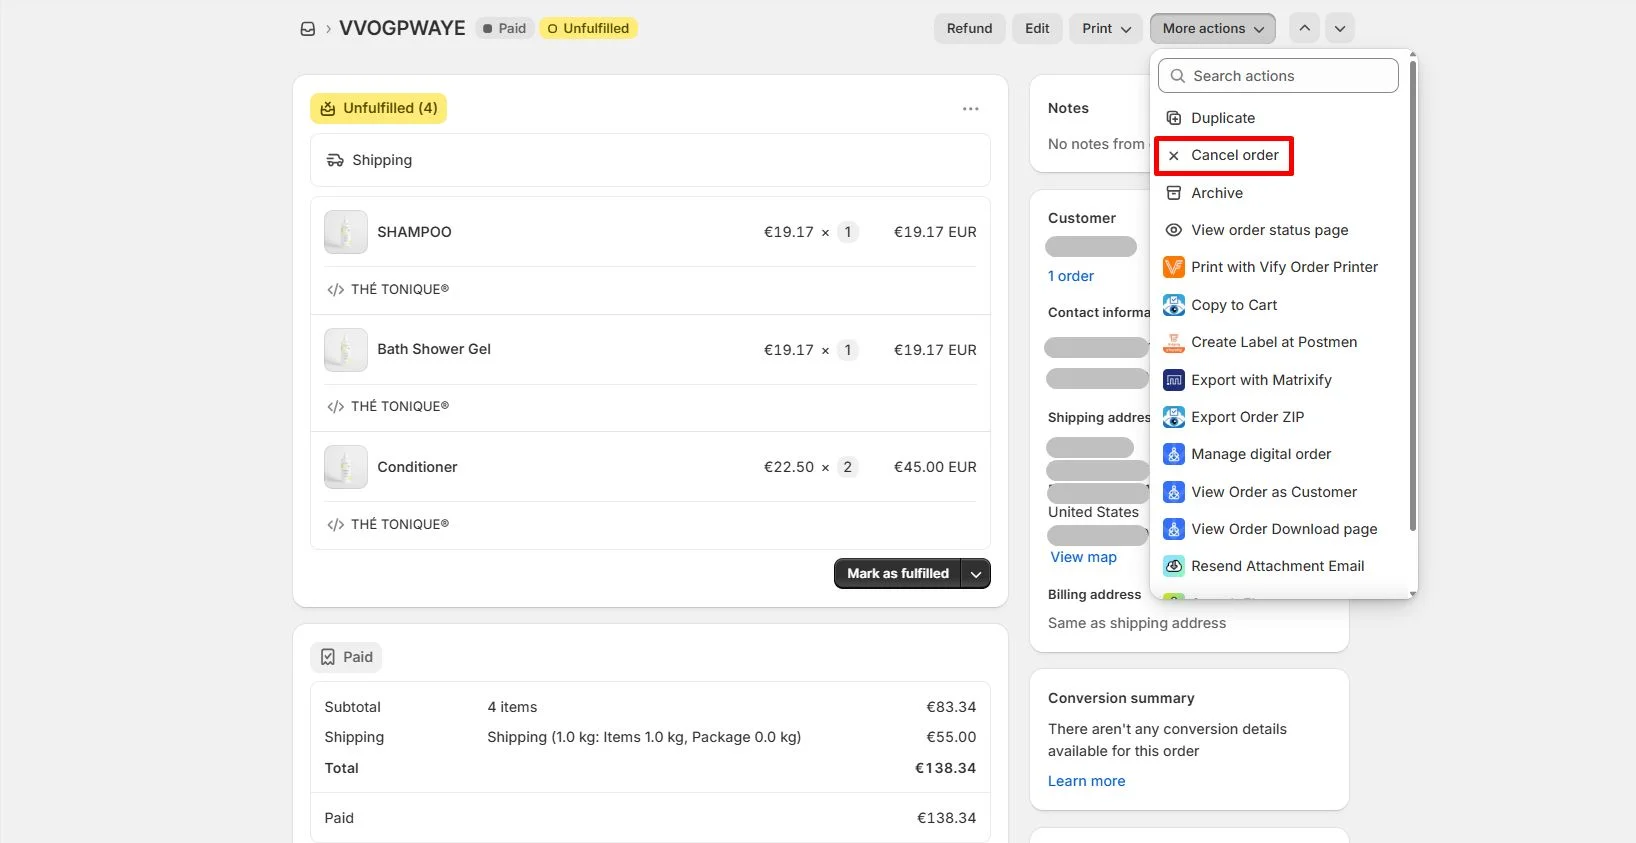Click the Resend Attachment Email icon
Viewport: 1636px width, 843px height.
click(x=1174, y=566)
